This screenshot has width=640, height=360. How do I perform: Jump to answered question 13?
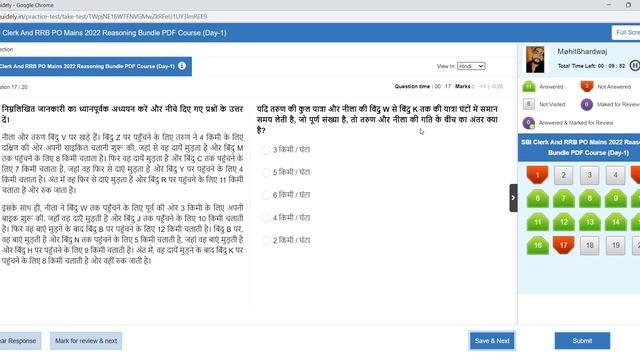pyautogui.click(x=589, y=222)
